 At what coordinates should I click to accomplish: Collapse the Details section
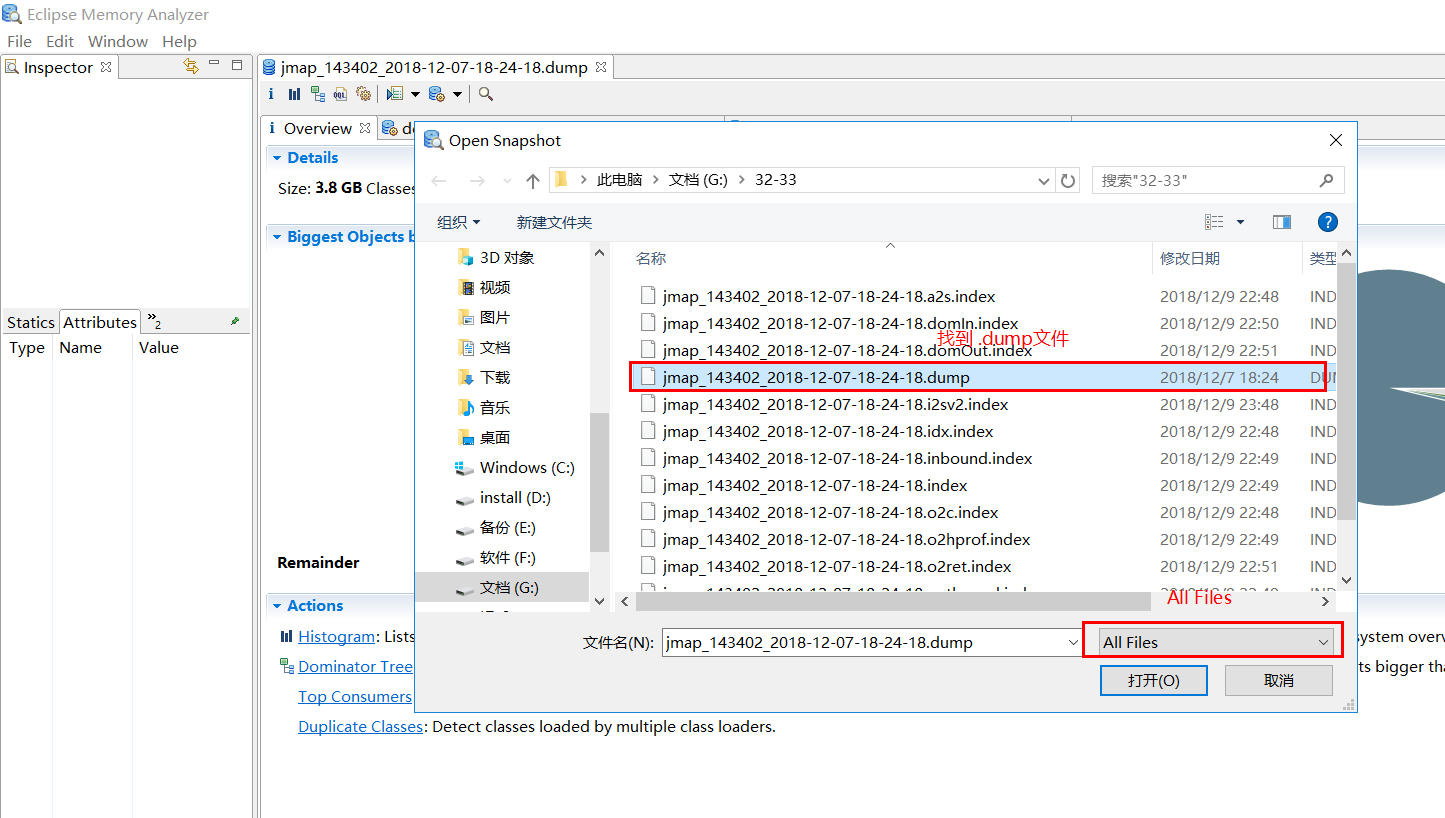pos(276,157)
